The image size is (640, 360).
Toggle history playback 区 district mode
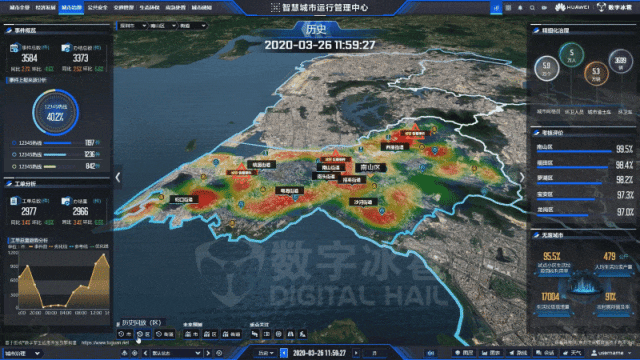(143, 334)
